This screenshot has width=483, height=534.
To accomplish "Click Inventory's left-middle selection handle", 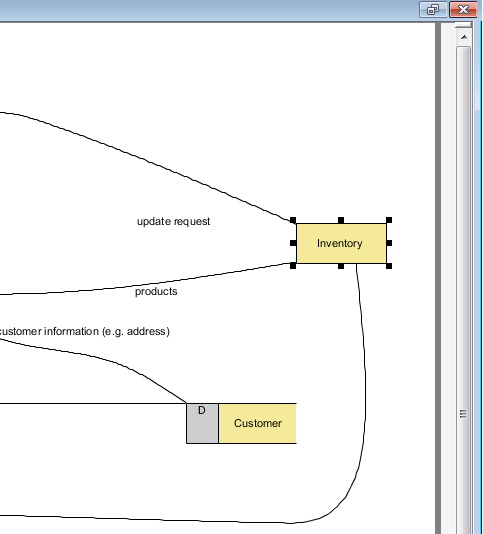I will (293, 243).
